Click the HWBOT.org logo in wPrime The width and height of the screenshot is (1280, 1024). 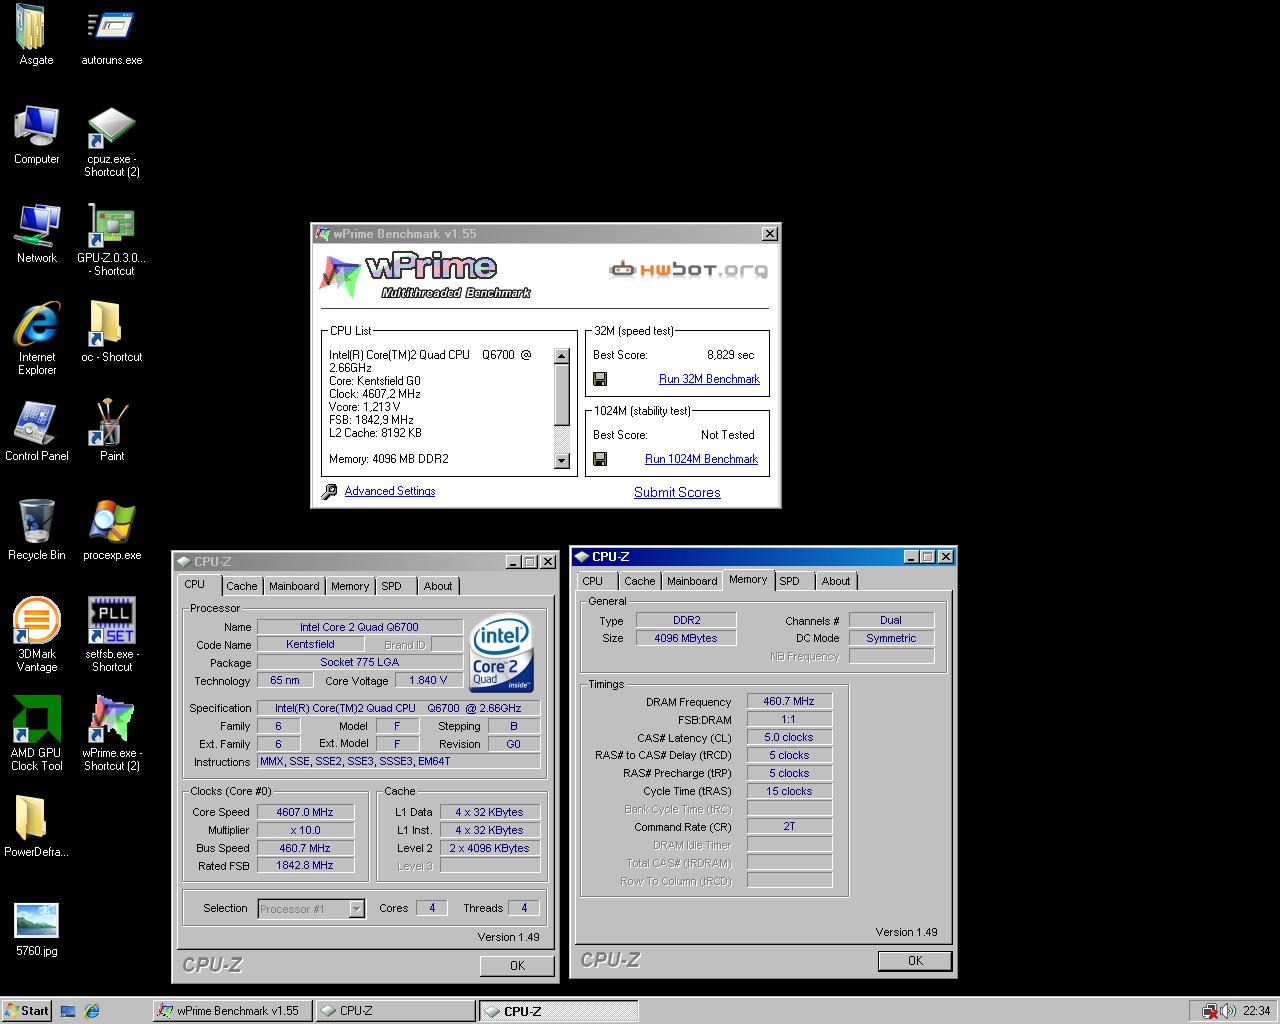coord(689,270)
